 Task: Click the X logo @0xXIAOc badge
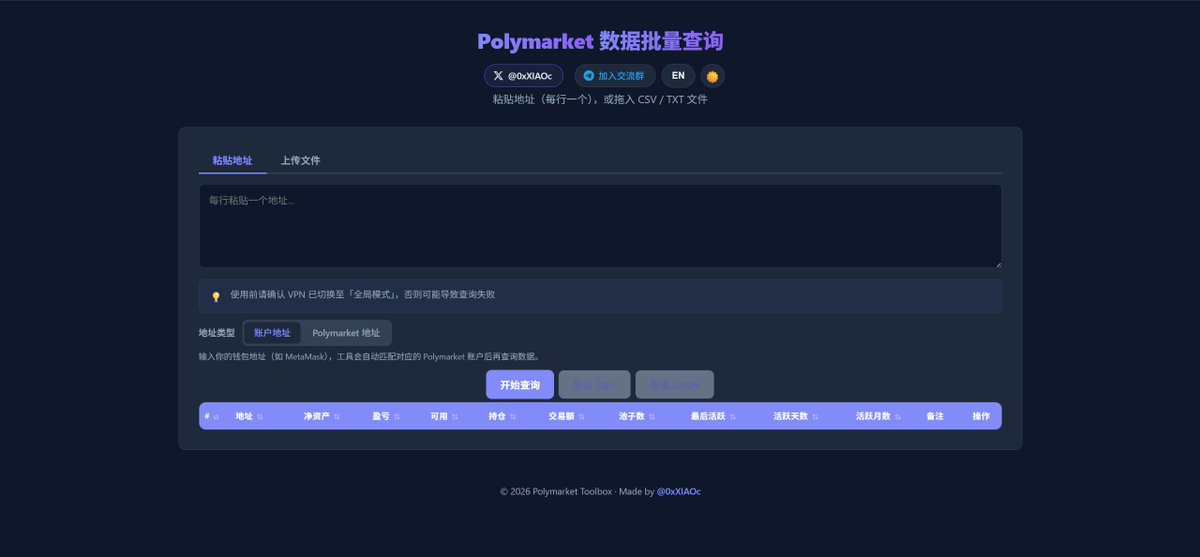click(523, 76)
